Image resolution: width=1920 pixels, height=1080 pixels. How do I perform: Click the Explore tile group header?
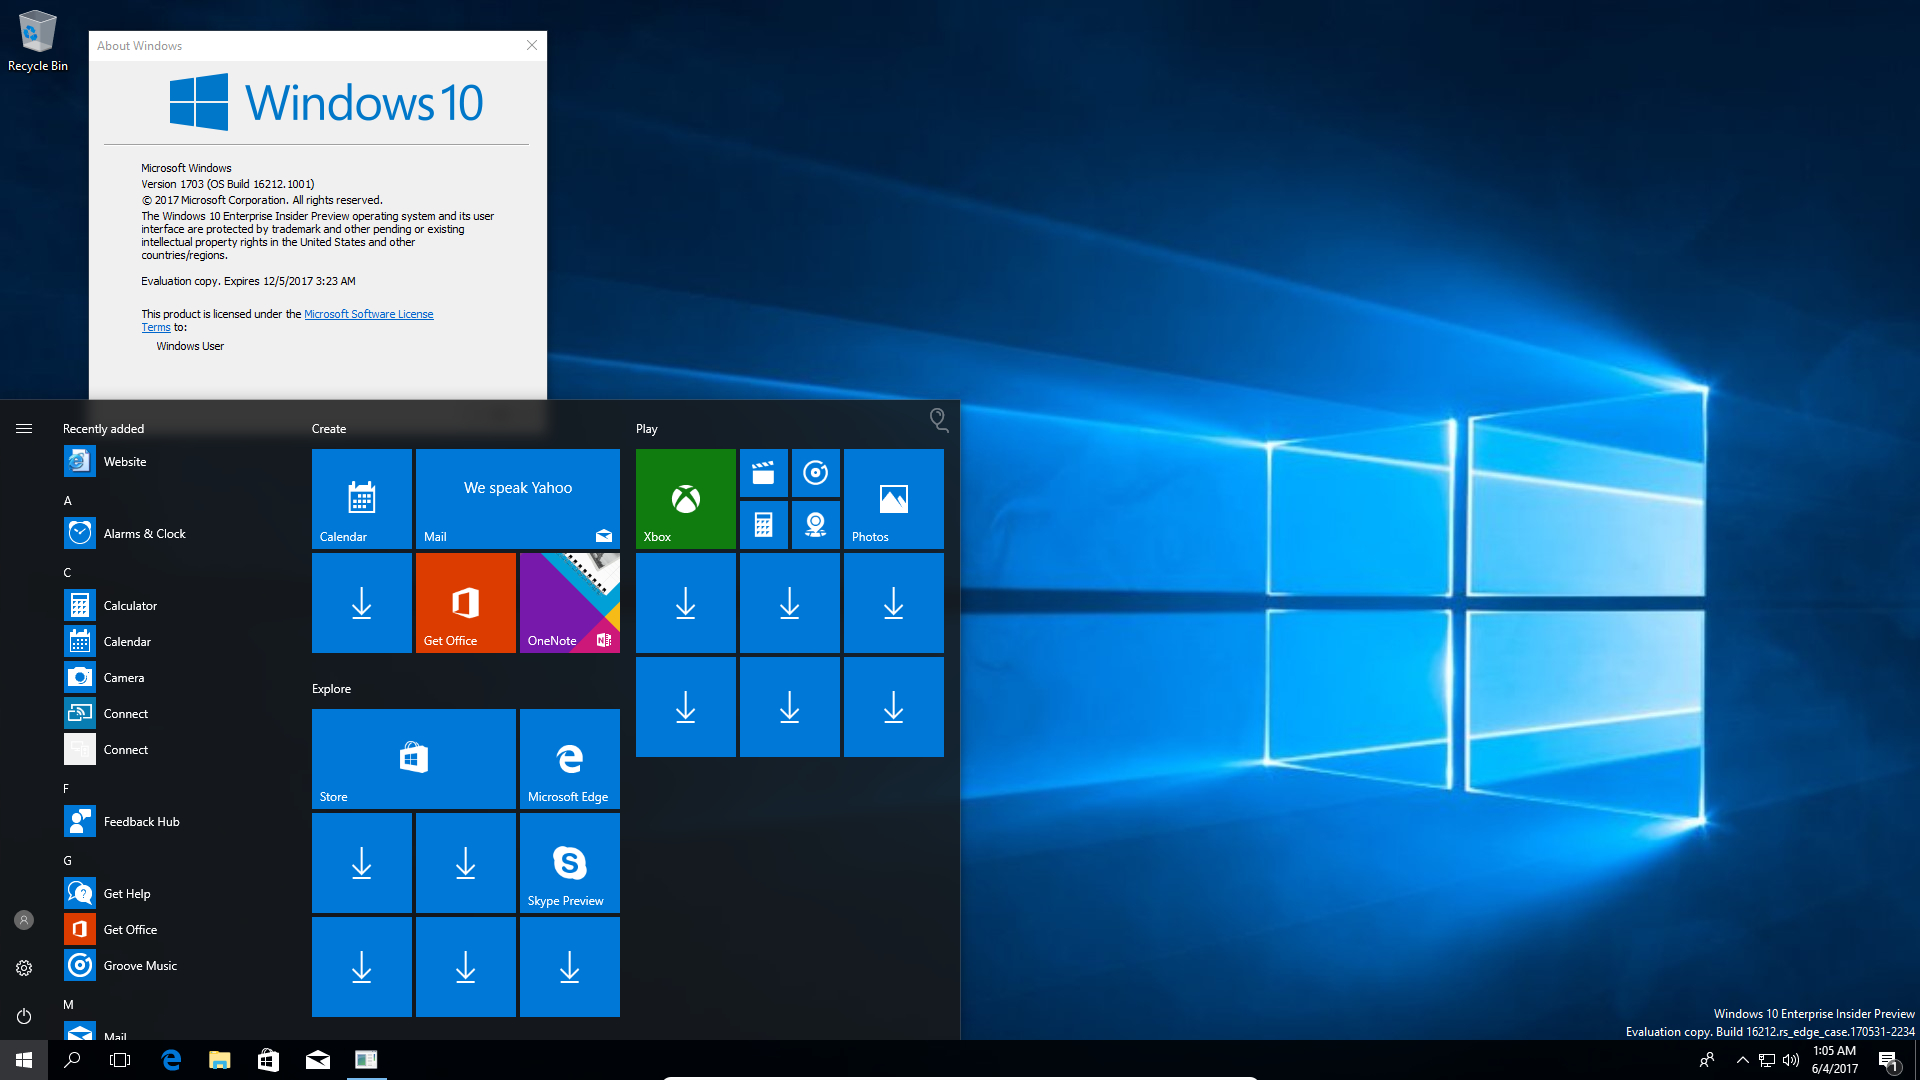tap(332, 689)
